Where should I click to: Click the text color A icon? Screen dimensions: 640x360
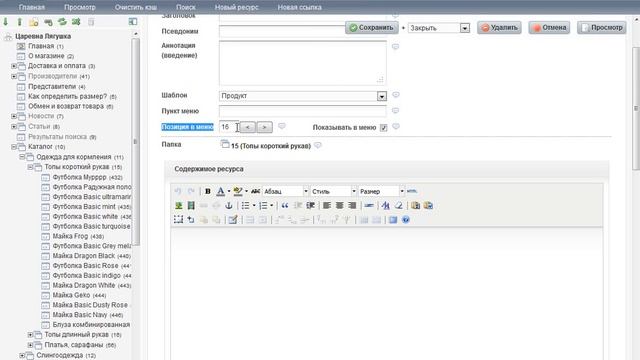(x=220, y=191)
